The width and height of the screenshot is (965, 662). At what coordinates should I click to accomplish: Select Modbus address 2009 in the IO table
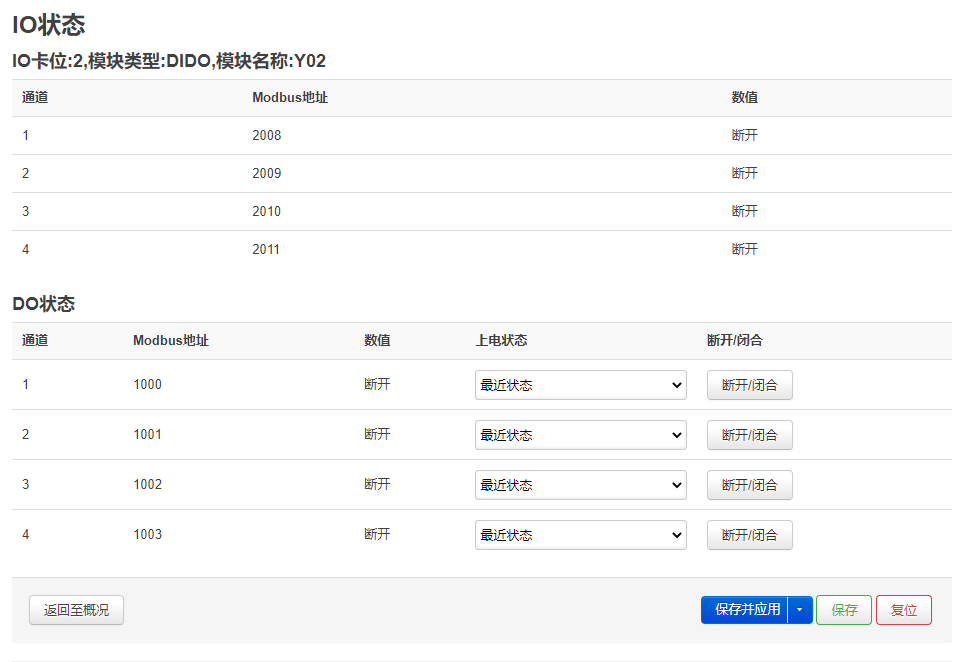click(x=266, y=173)
